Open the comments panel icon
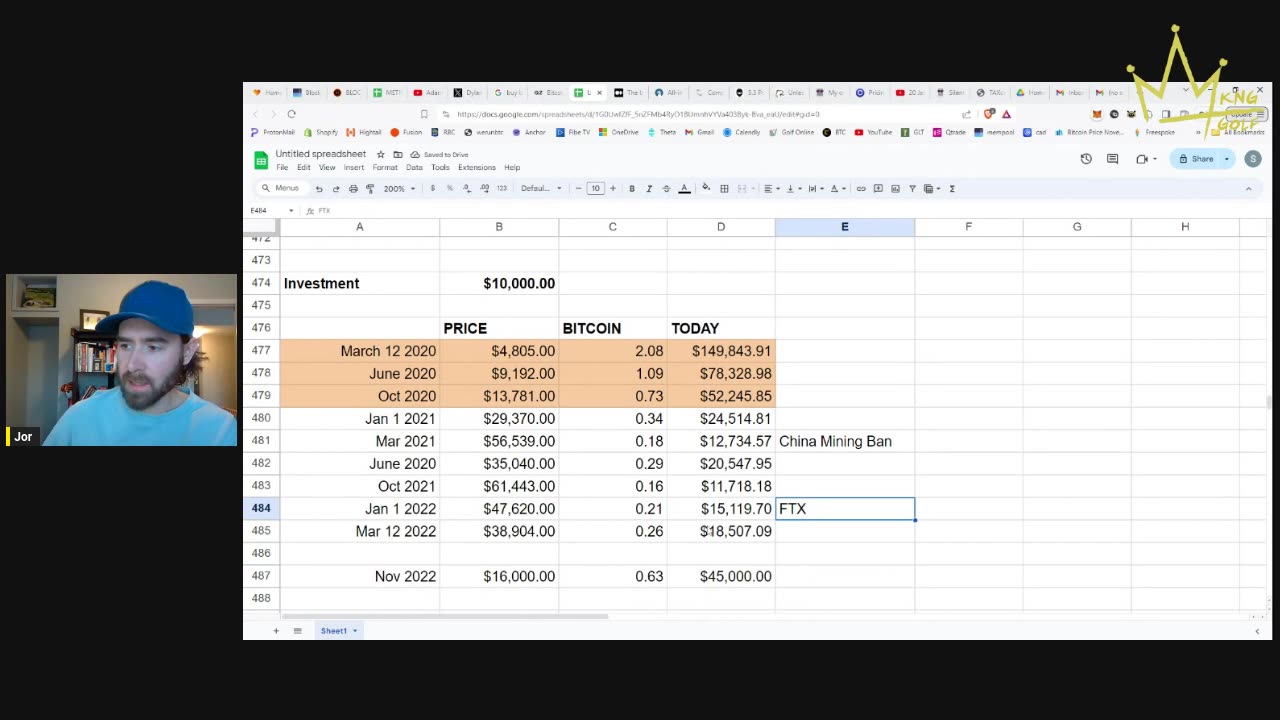Viewport: 1280px width, 720px height. pyautogui.click(x=1112, y=159)
